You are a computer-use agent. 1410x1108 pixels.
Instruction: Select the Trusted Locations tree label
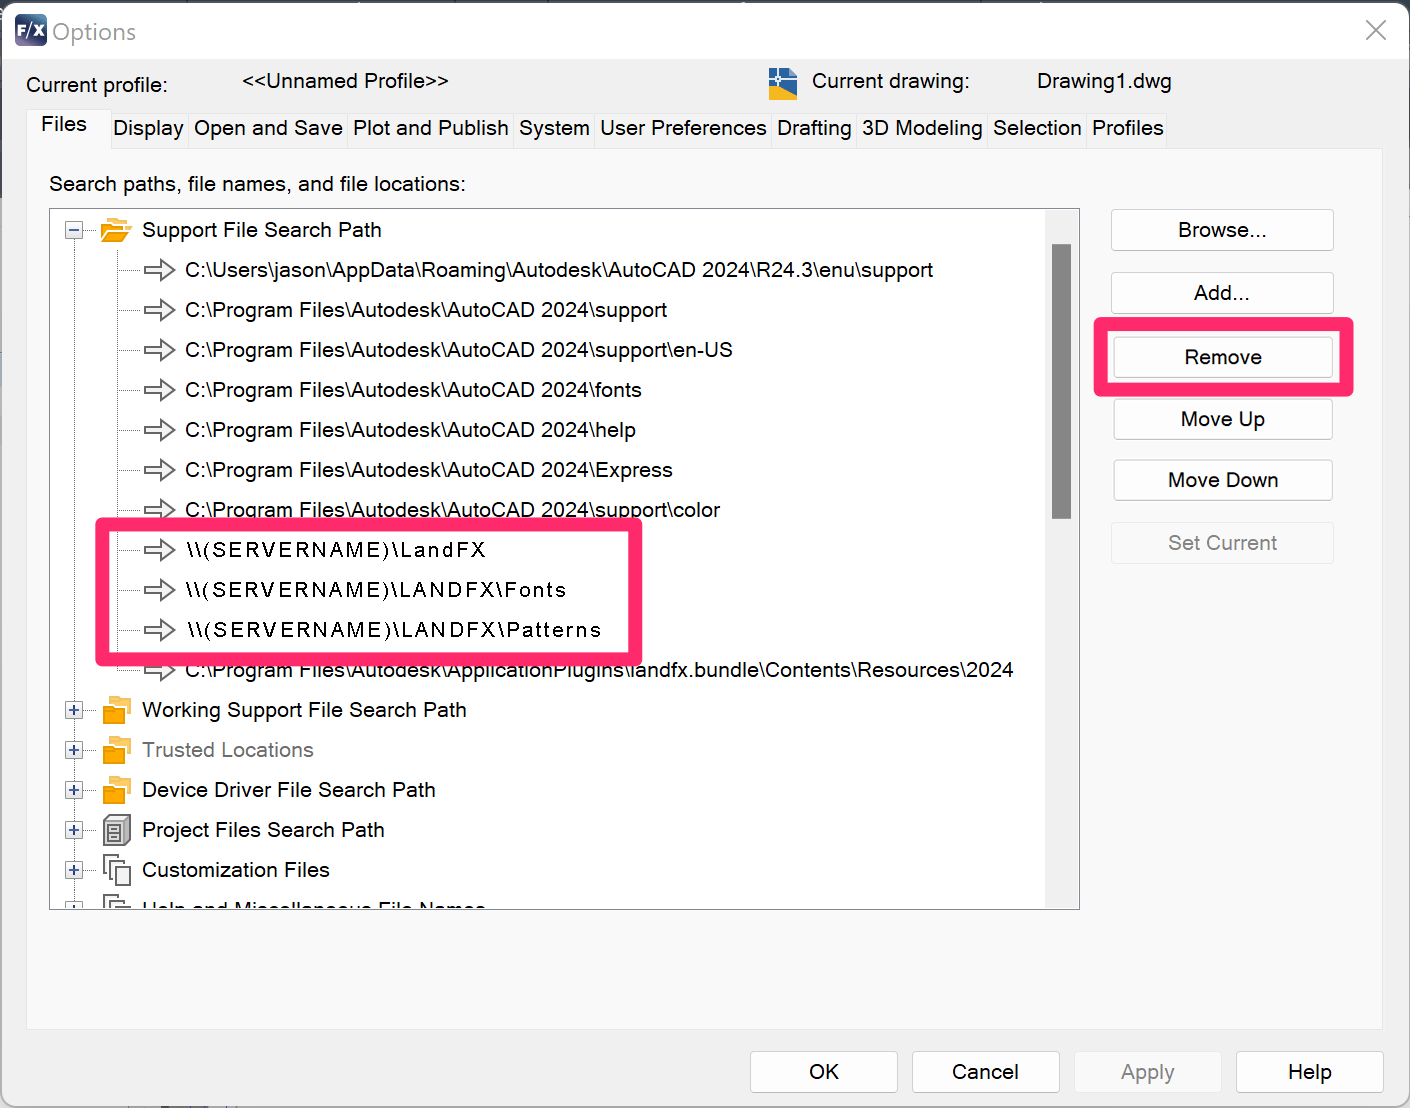point(228,750)
